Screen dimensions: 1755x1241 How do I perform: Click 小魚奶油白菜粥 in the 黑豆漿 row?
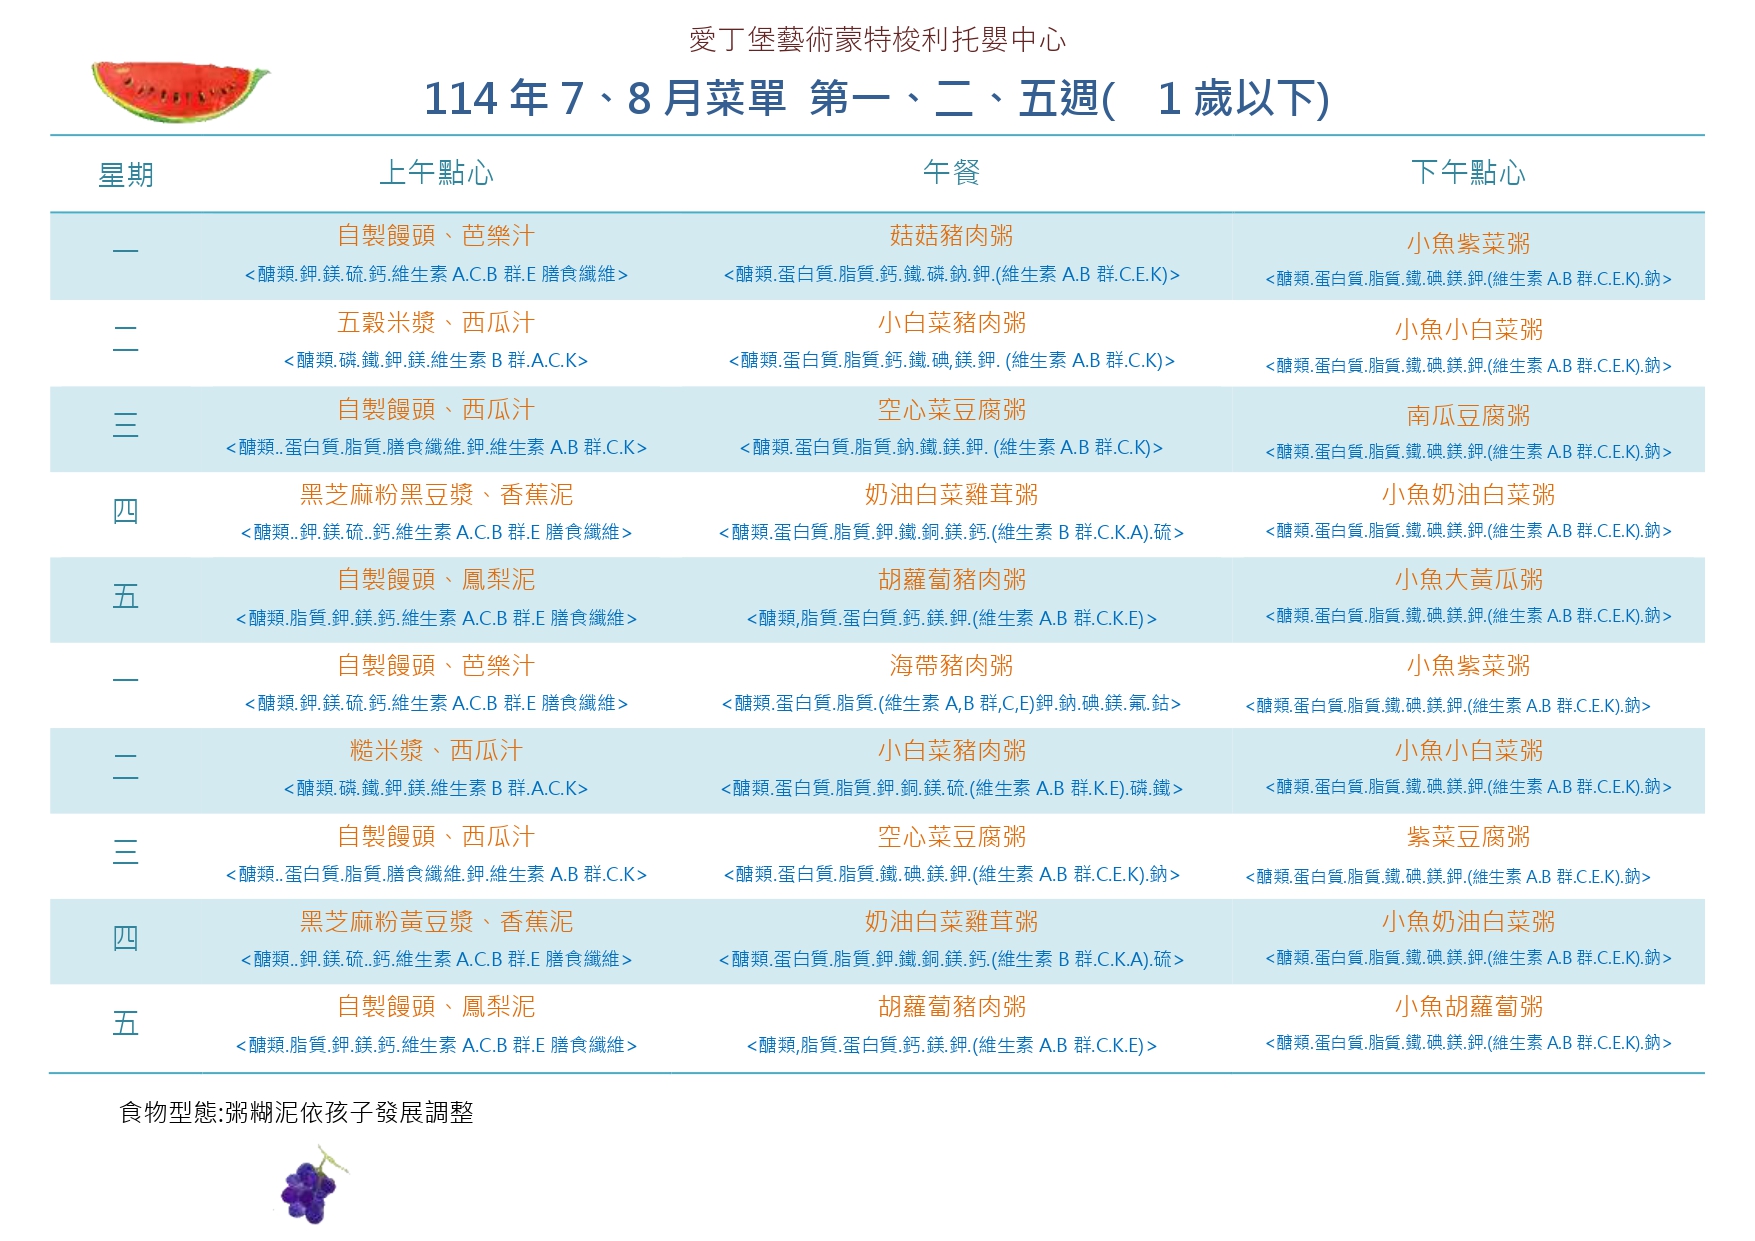point(1468,495)
